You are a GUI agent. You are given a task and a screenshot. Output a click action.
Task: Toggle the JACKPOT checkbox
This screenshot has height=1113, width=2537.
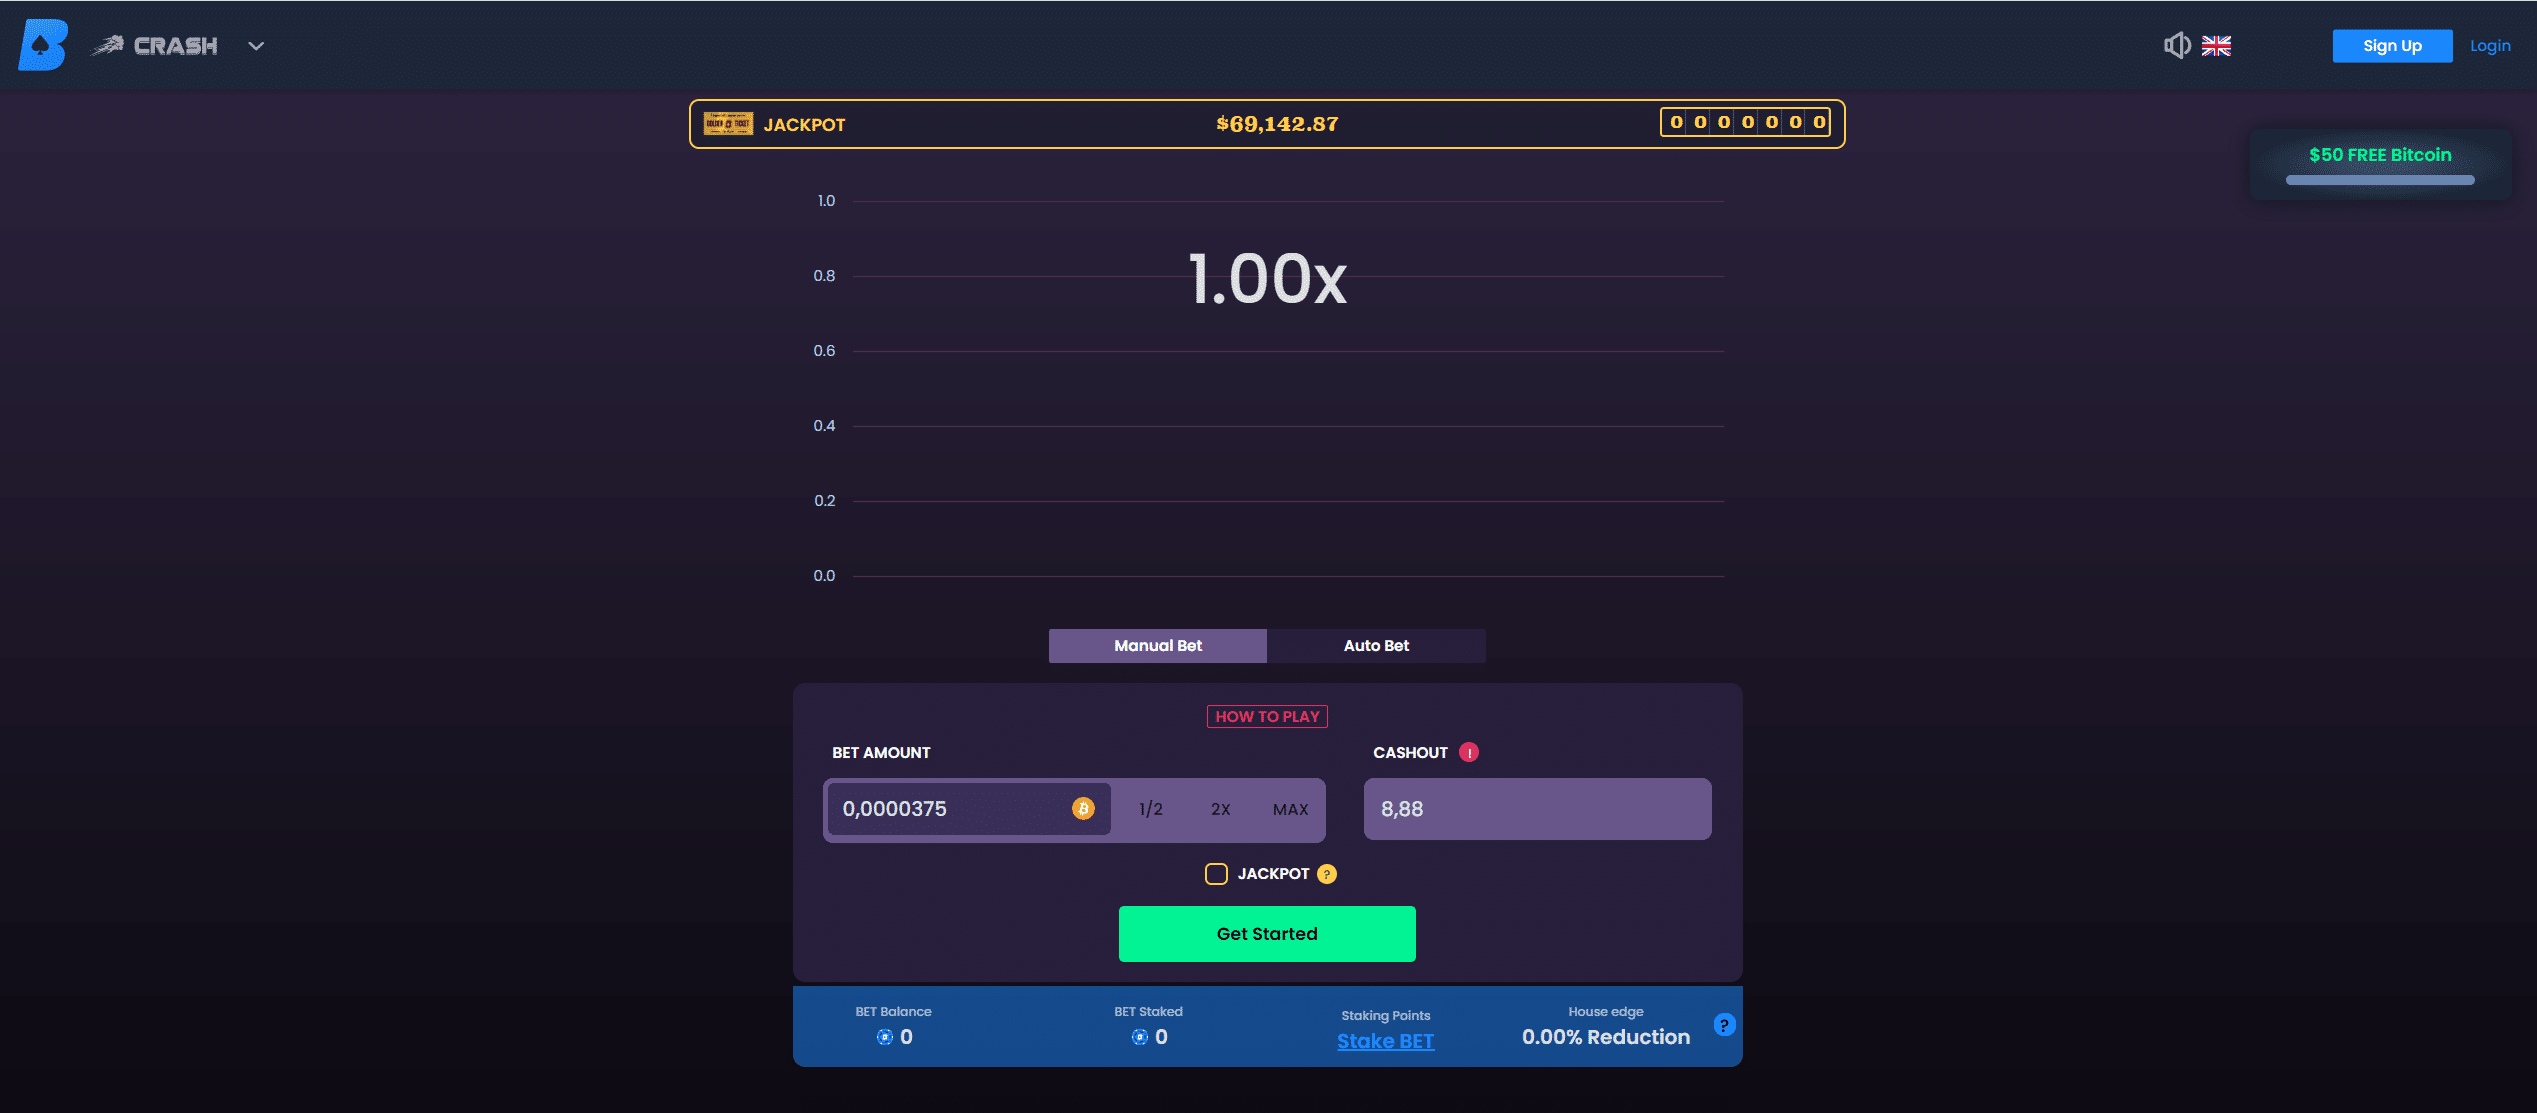coord(1215,874)
